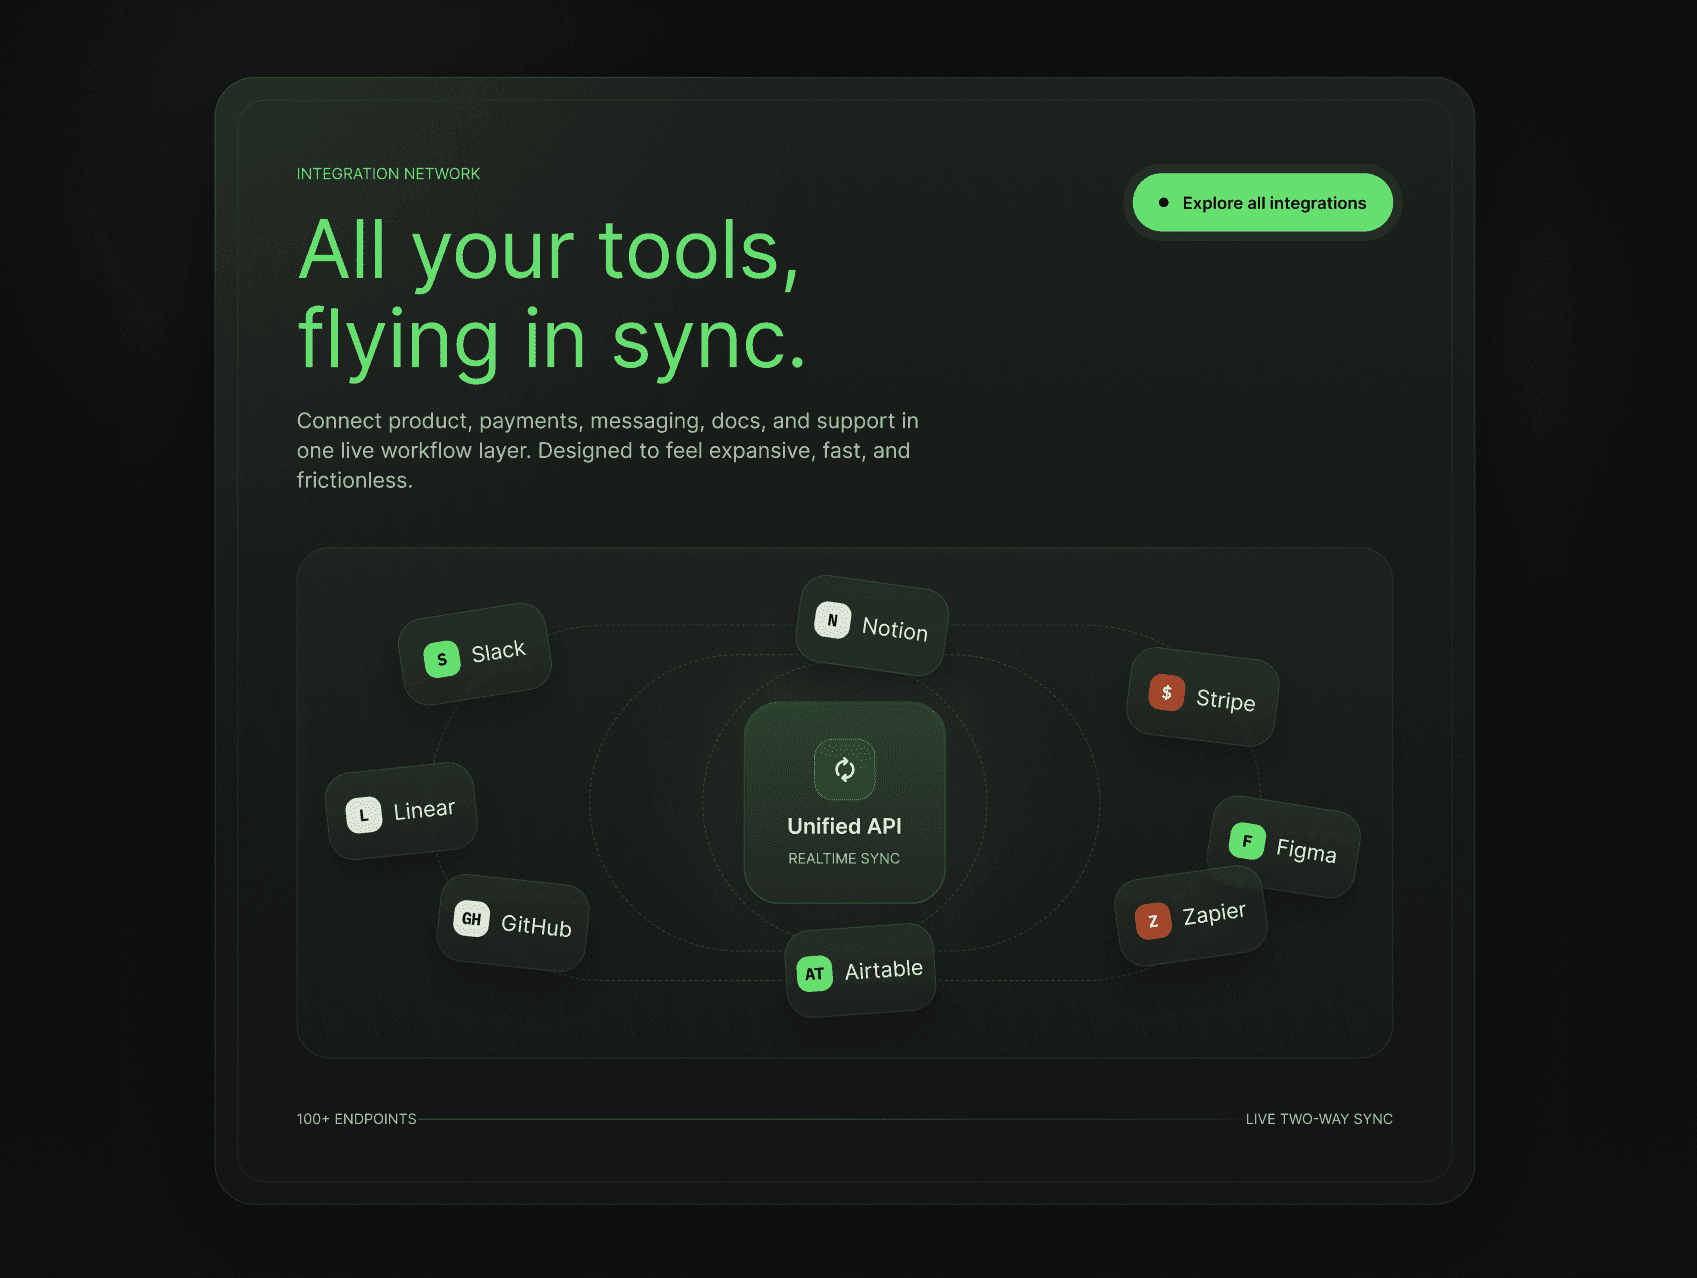The image size is (1697, 1278).
Task: Click the LIVE TWO-WAY SYNC footer text
Action: click(x=1319, y=1119)
